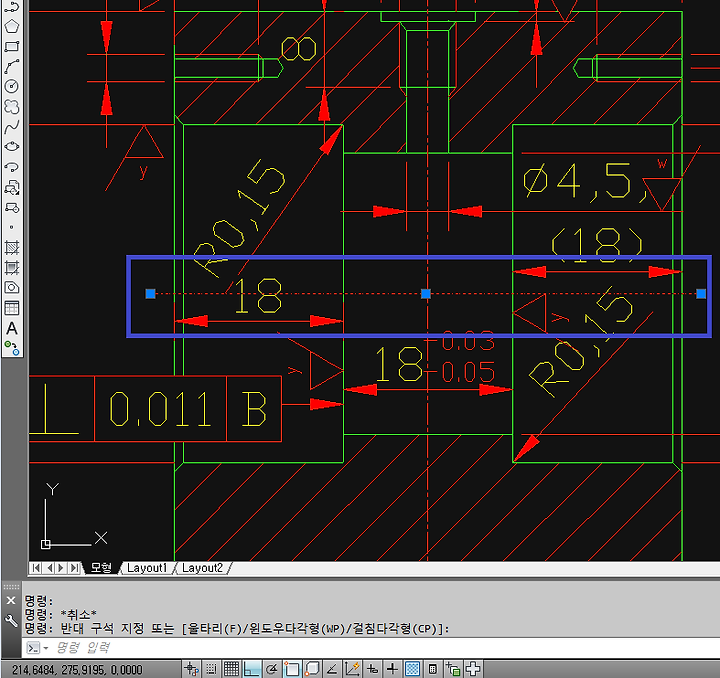720x678 pixels.
Task: Click the UCS origin icon square
Action: tap(45, 544)
